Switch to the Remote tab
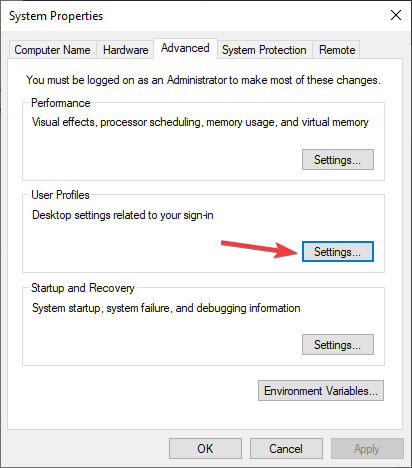The image size is (412, 468). click(337, 50)
